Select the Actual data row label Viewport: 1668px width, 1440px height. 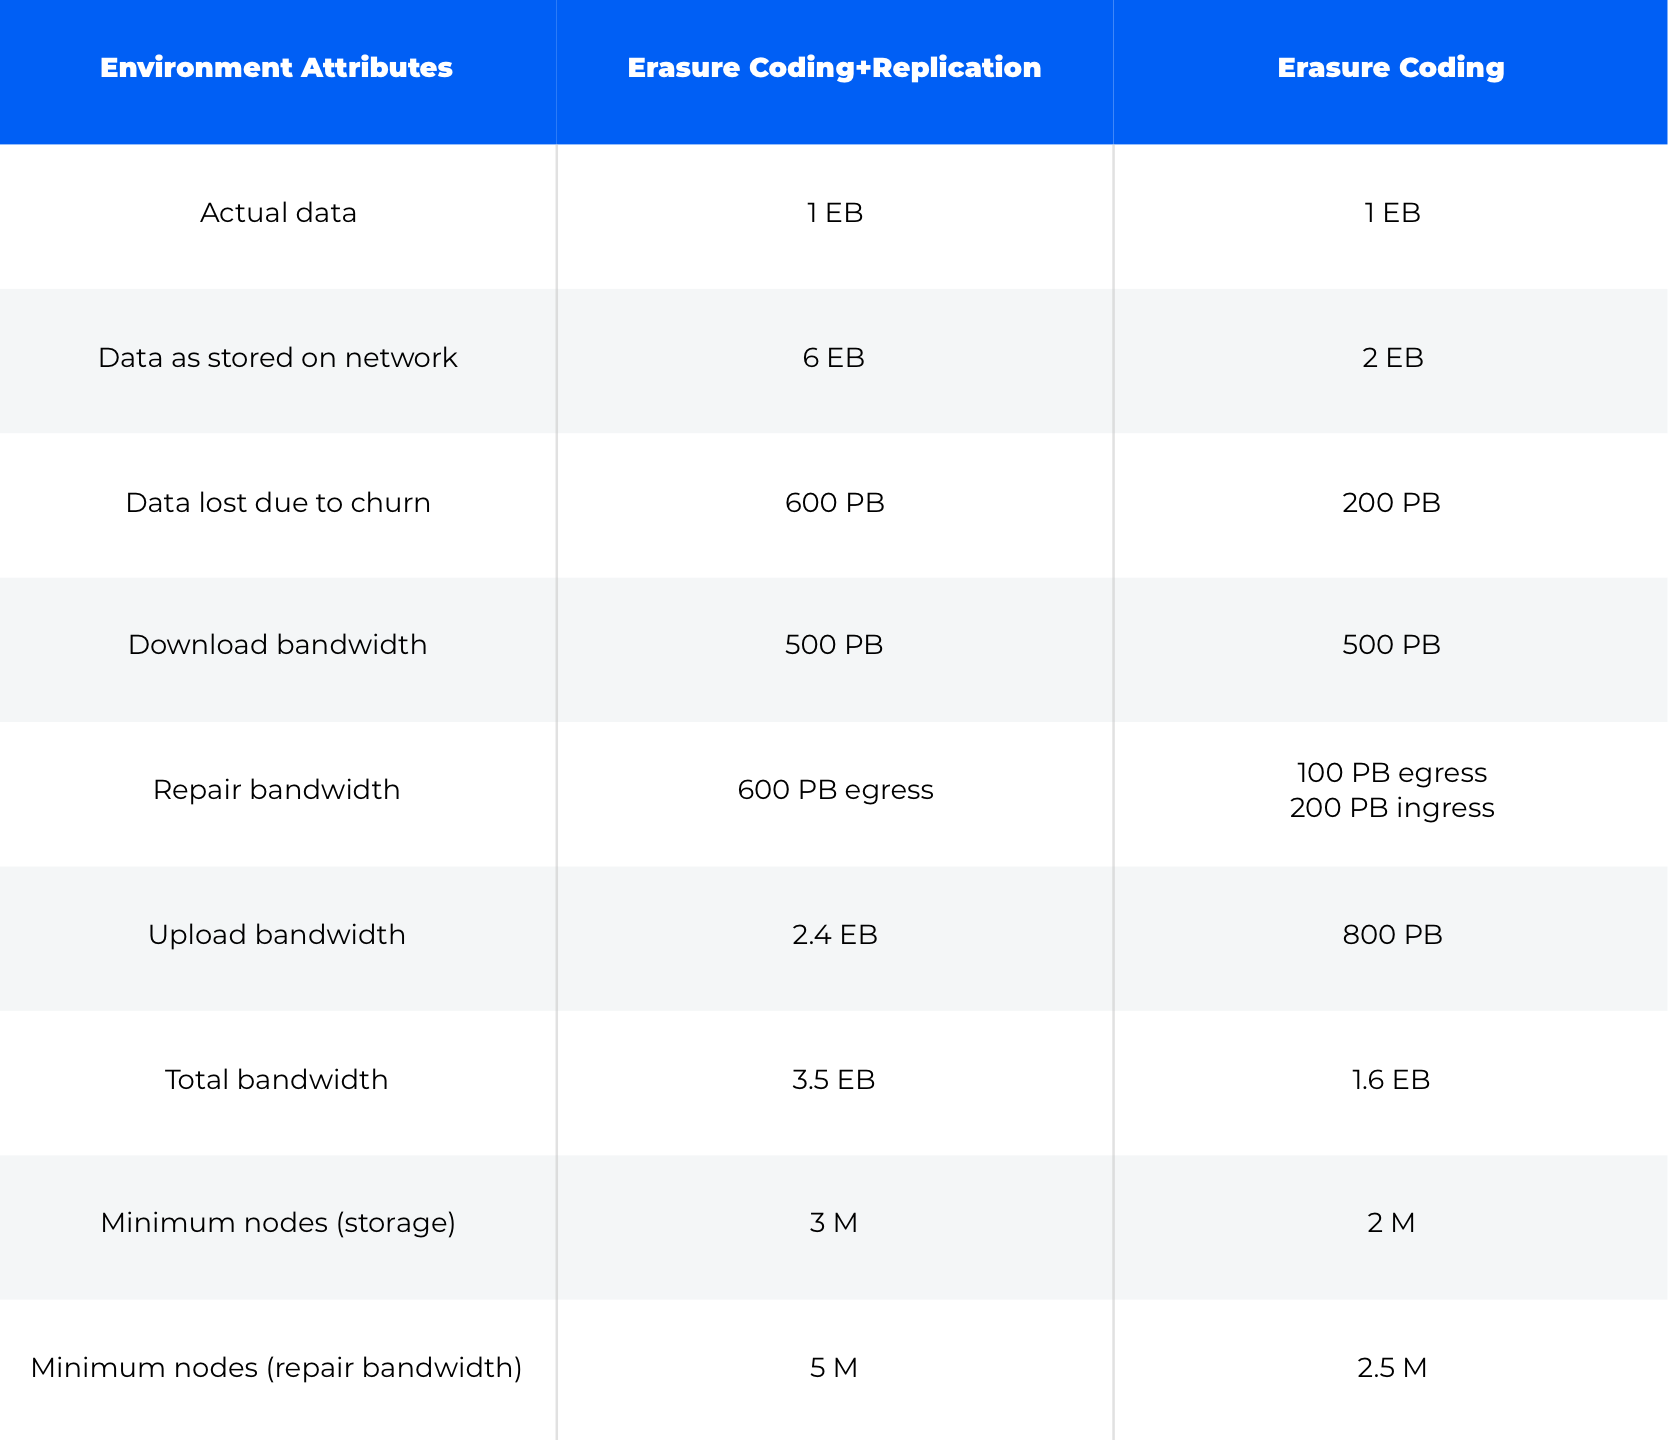click(x=278, y=213)
